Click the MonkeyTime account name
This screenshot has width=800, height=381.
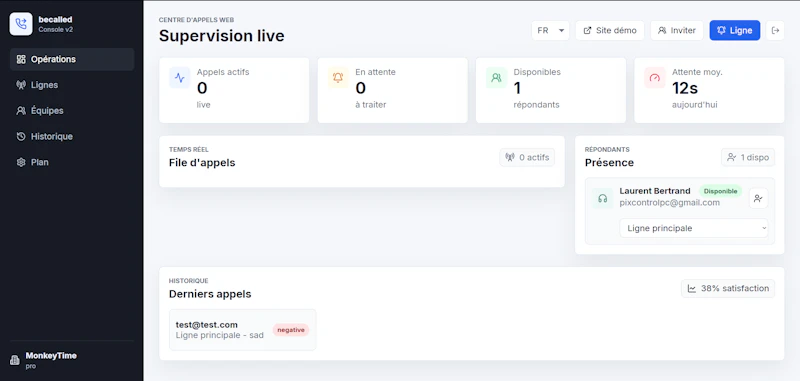(x=51, y=355)
